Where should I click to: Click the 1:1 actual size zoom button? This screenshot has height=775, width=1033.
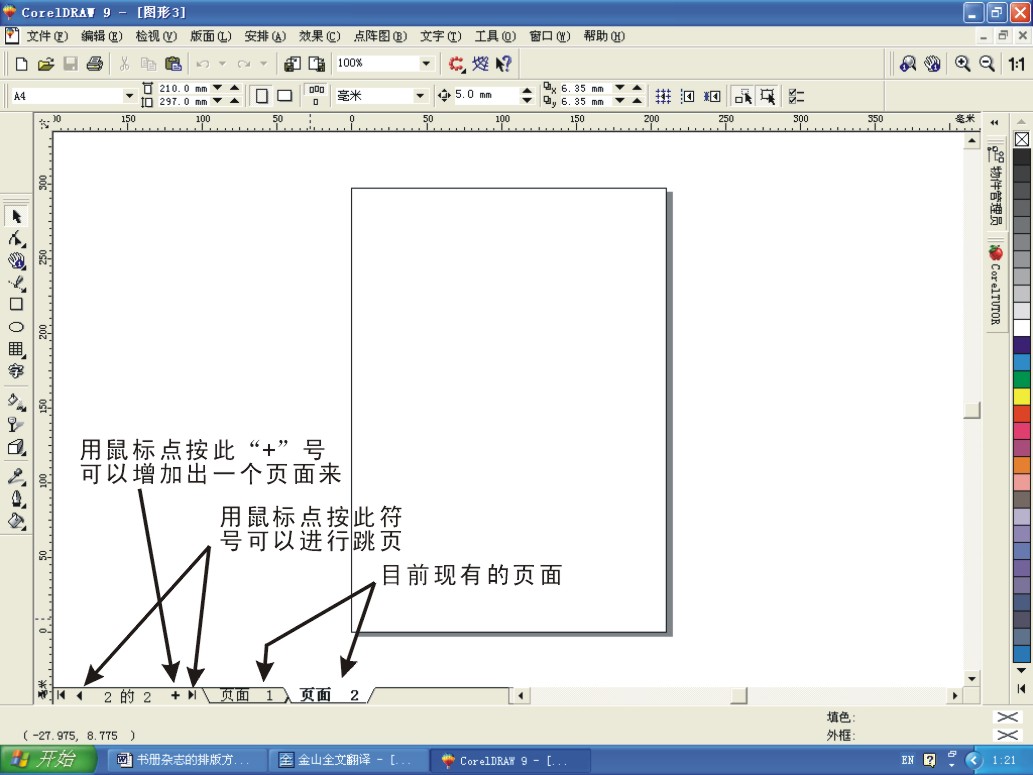(x=1017, y=64)
